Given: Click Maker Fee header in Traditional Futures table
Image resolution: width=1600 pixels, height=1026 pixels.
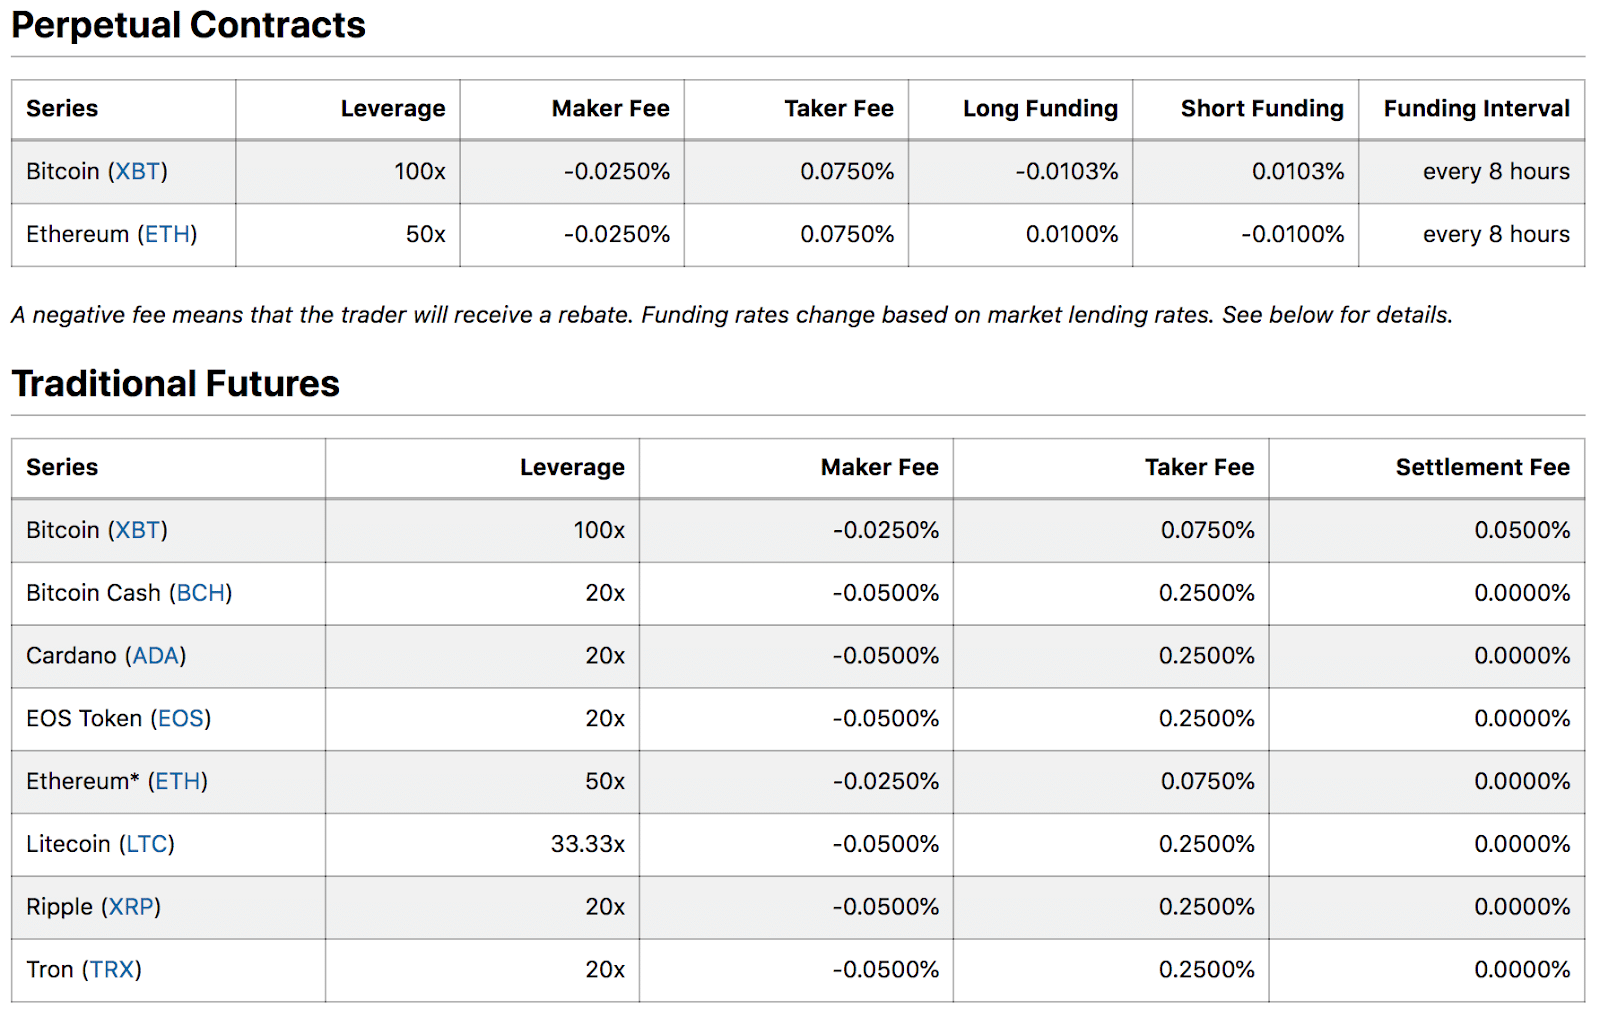Looking at the screenshot, I should point(879,468).
